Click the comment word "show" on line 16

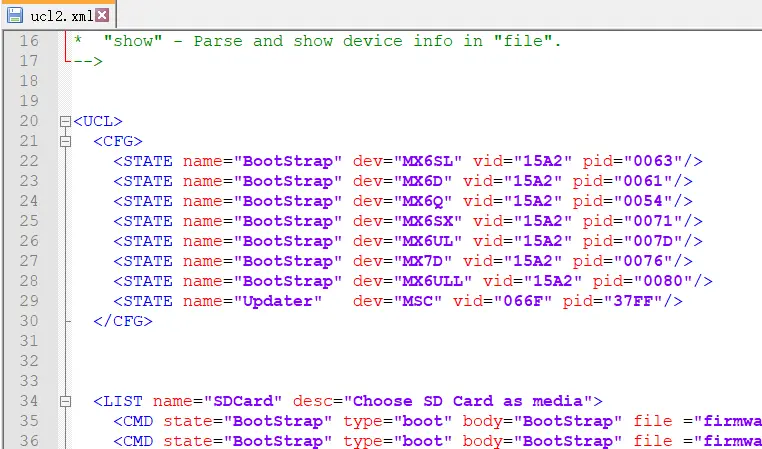point(133,41)
